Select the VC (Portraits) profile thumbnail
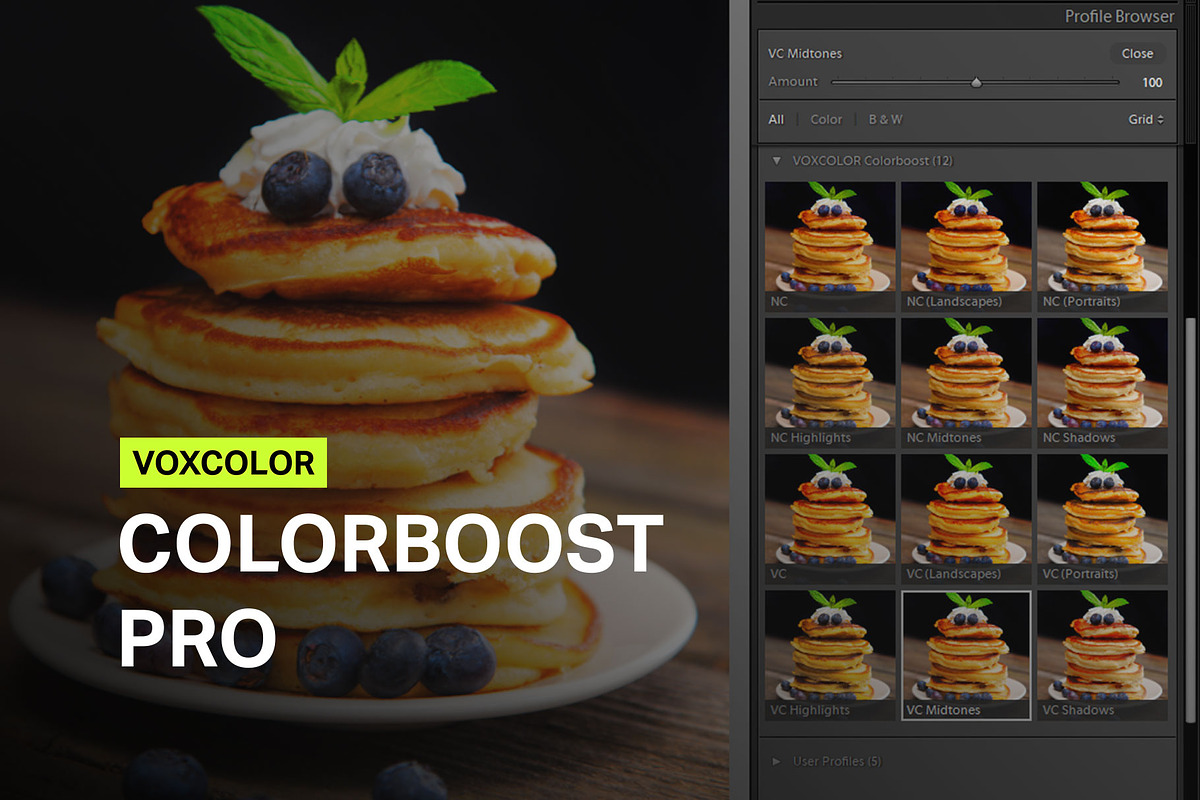Screen dimensions: 1200x800 1102,519
